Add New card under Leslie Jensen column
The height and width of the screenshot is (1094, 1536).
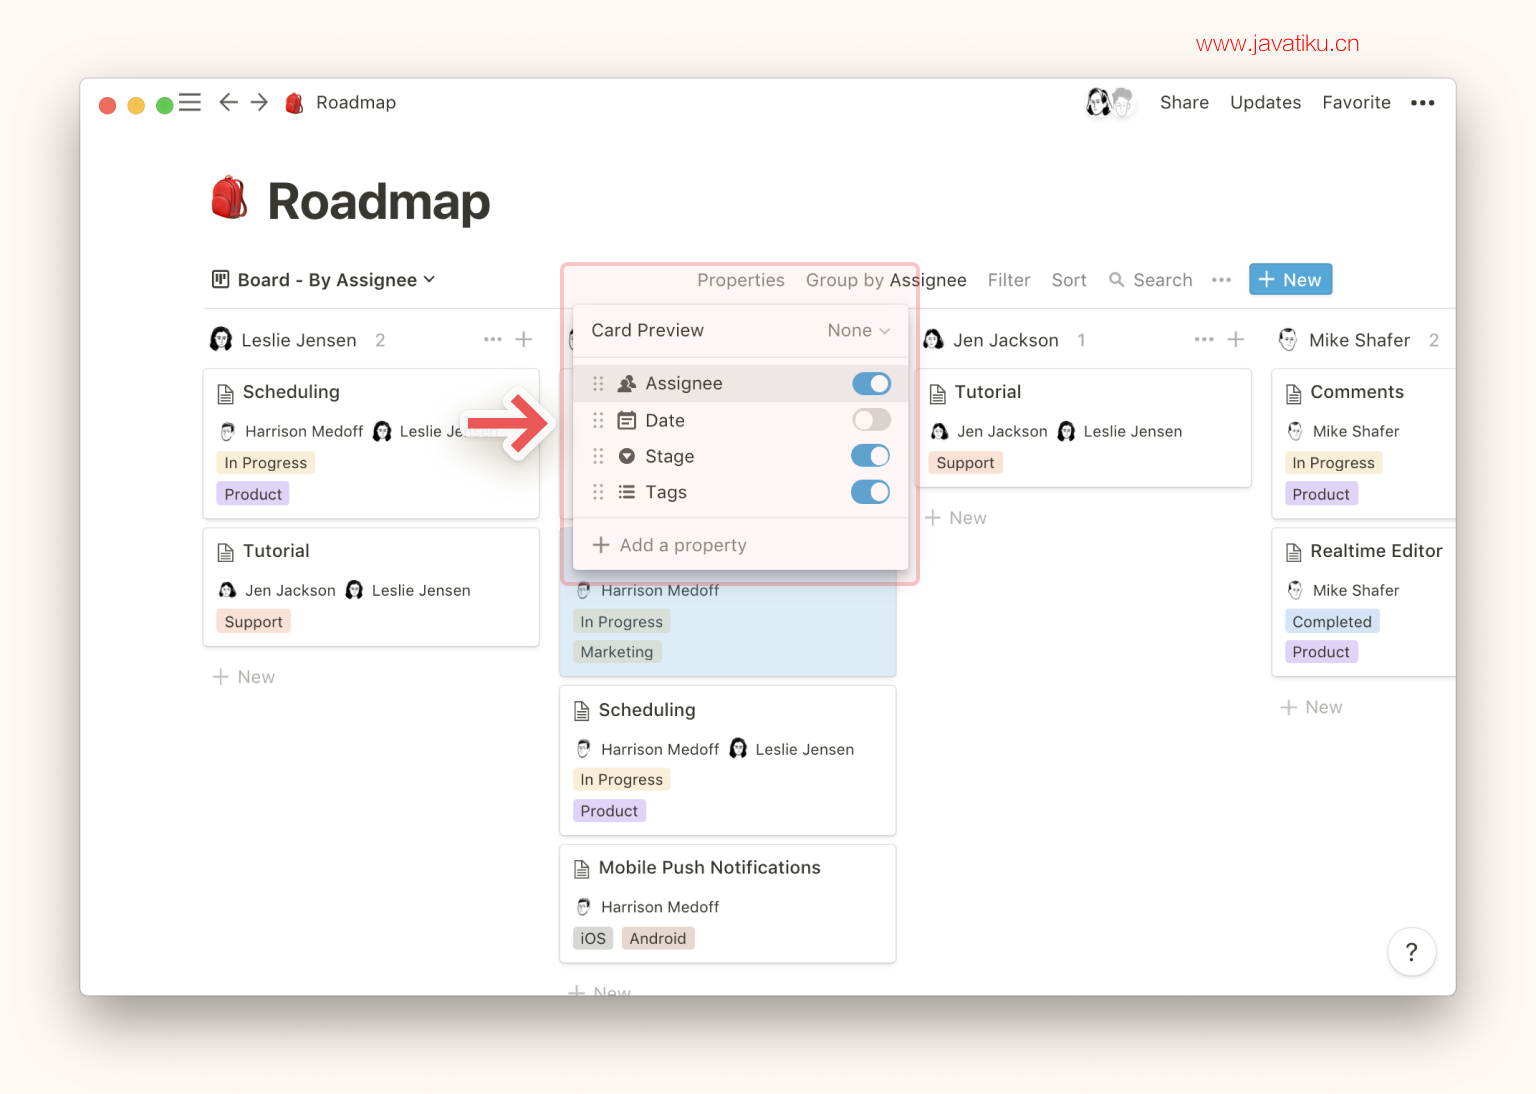[x=244, y=677]
